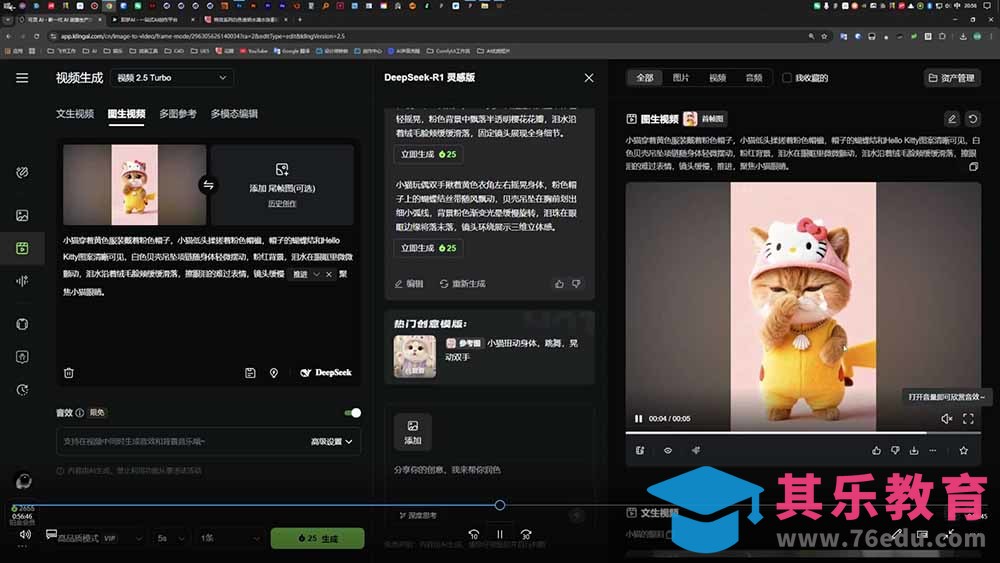Open the 5s duration dropdown
1000x563 pixels.
pyautogui.click(x=171, y=538)
